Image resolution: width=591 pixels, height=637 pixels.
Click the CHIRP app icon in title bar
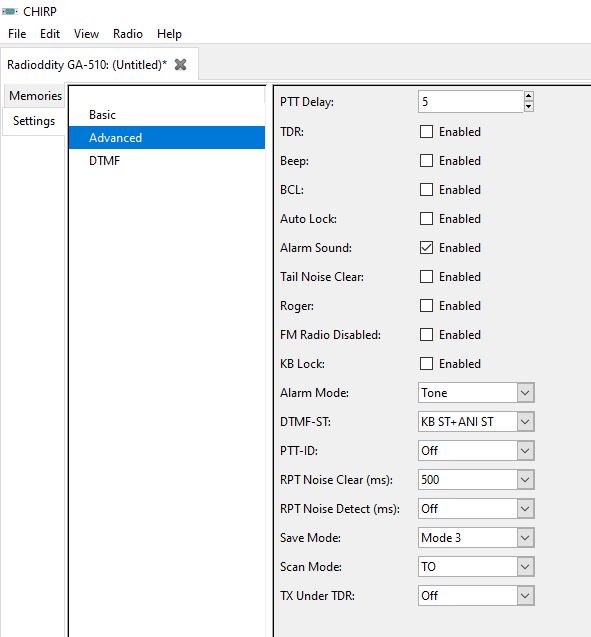9,11
